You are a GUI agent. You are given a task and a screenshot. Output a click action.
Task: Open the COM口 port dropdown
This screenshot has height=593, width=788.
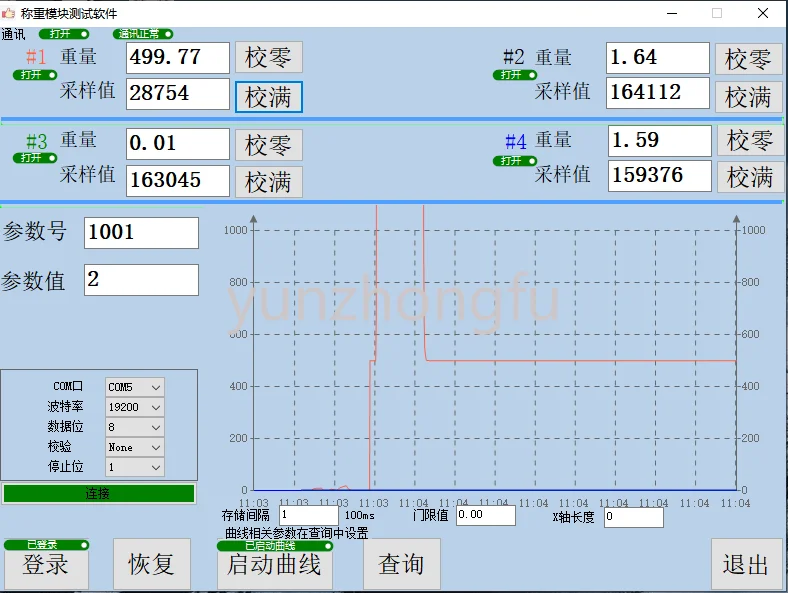pyautogui.click(x=135, y=387)
